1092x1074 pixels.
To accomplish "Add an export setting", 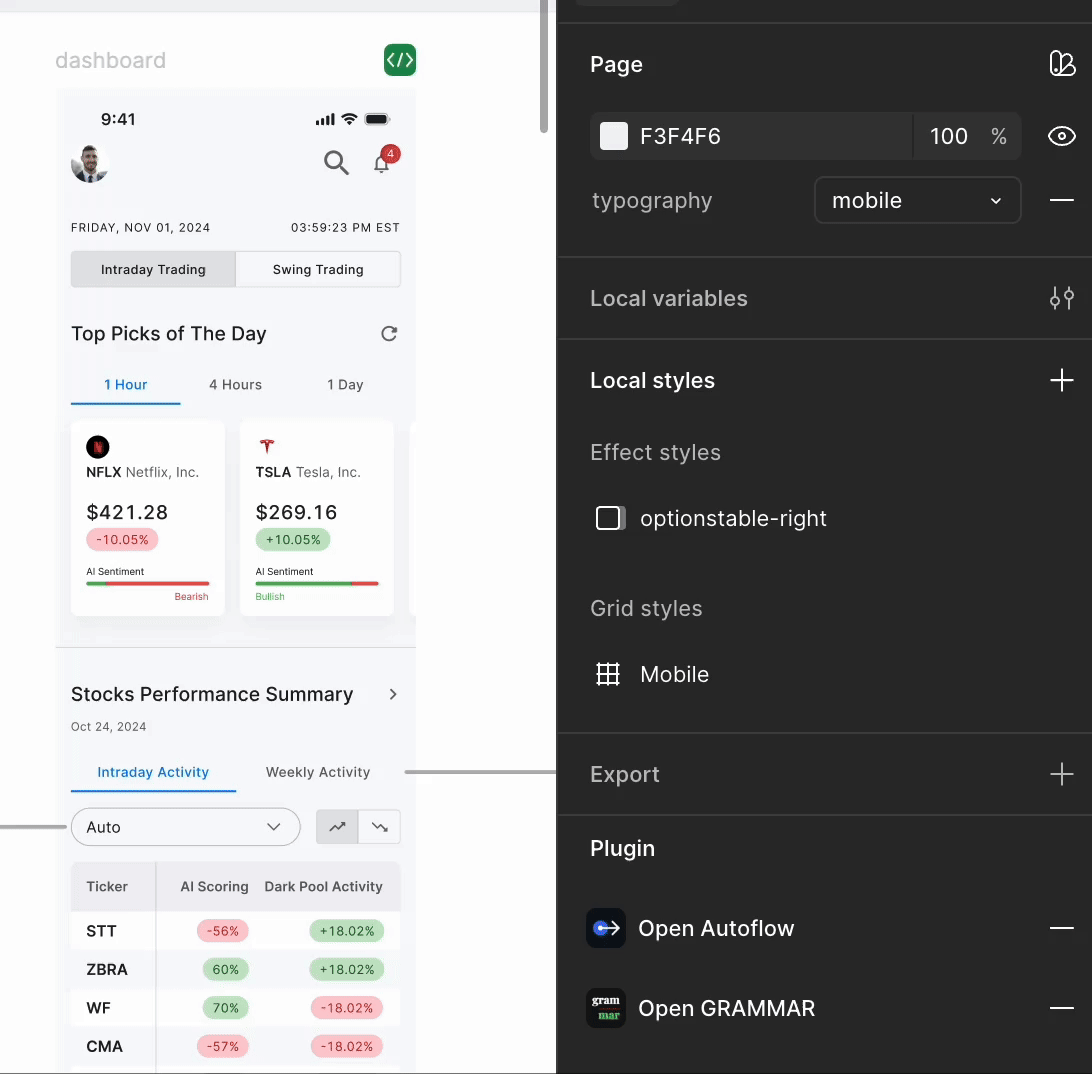I will click(x=1061, y=774).
